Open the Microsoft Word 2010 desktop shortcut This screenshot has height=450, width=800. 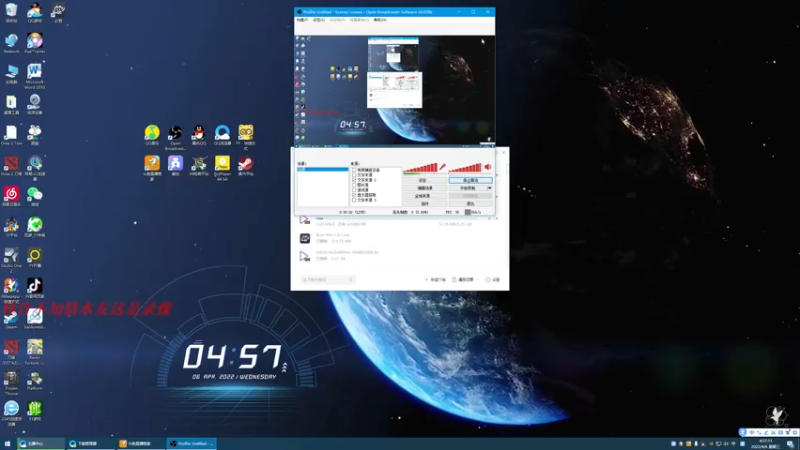[35, 77]
